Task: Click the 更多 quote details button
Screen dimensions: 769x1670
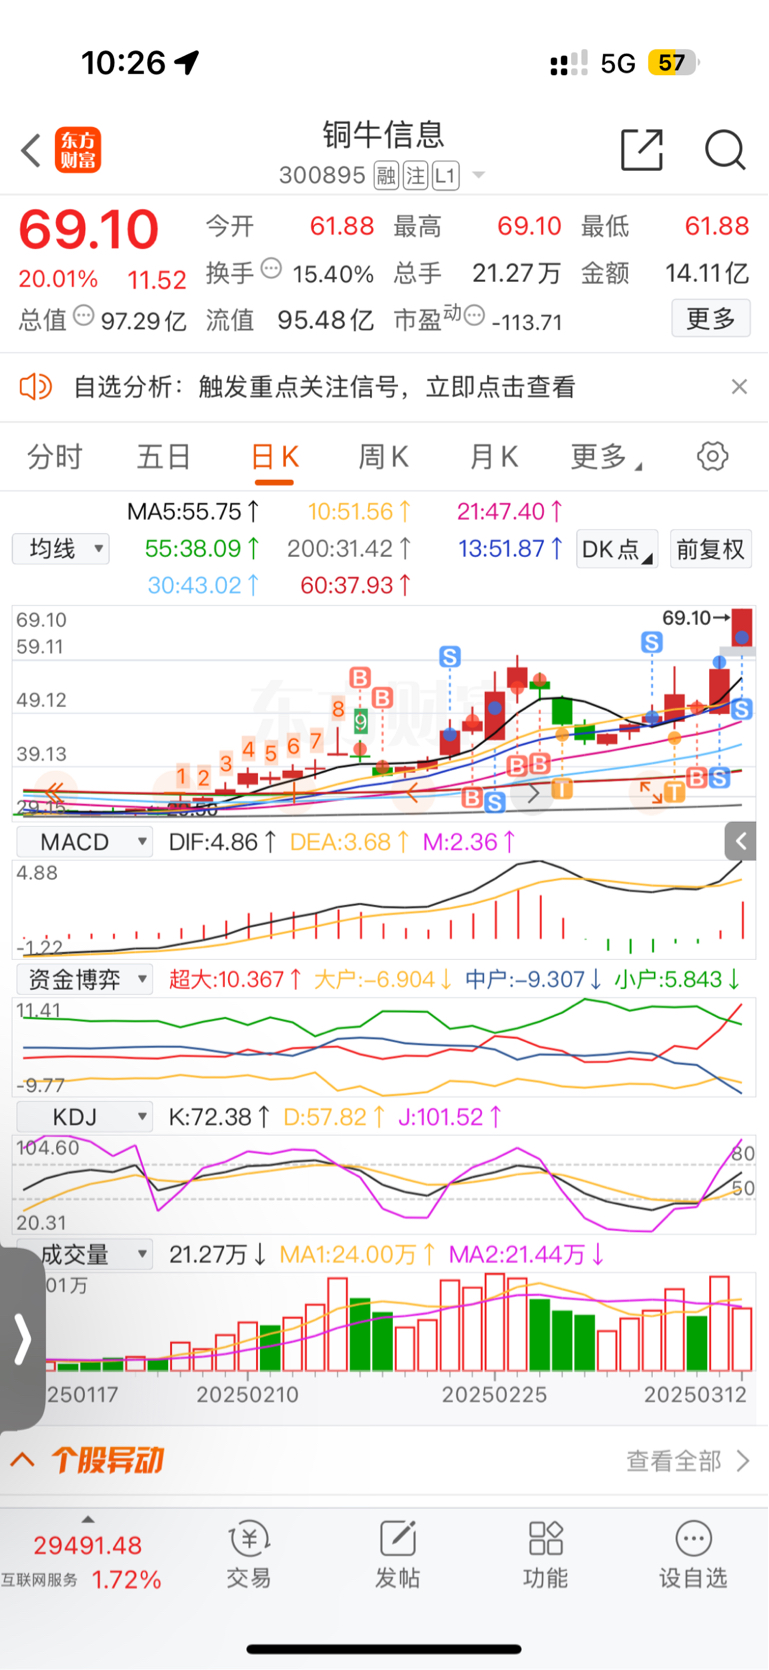Action: (711, 319)
